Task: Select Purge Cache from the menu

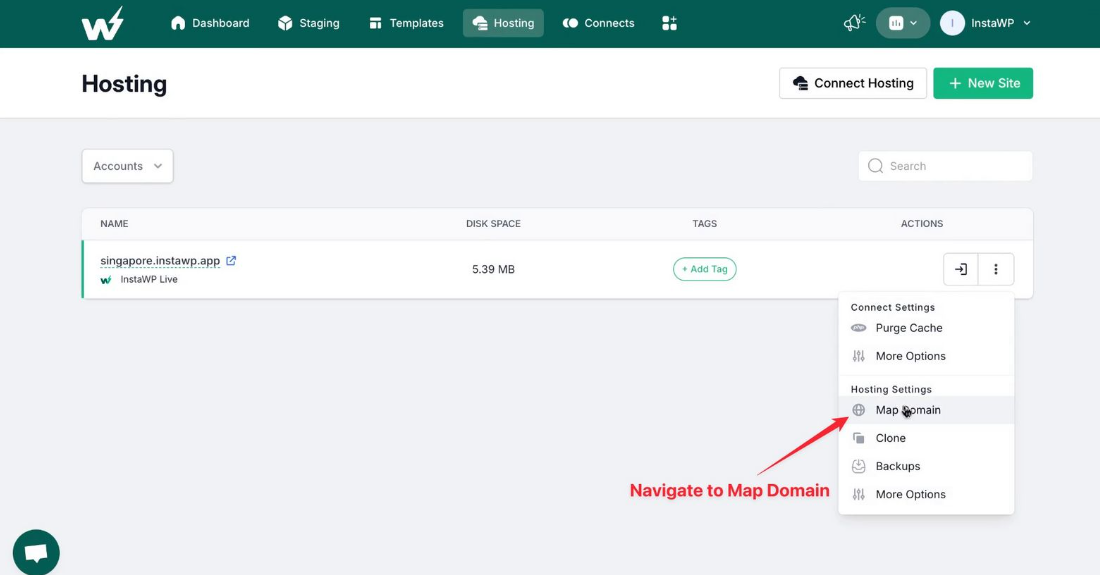Action: pos(926,328)
